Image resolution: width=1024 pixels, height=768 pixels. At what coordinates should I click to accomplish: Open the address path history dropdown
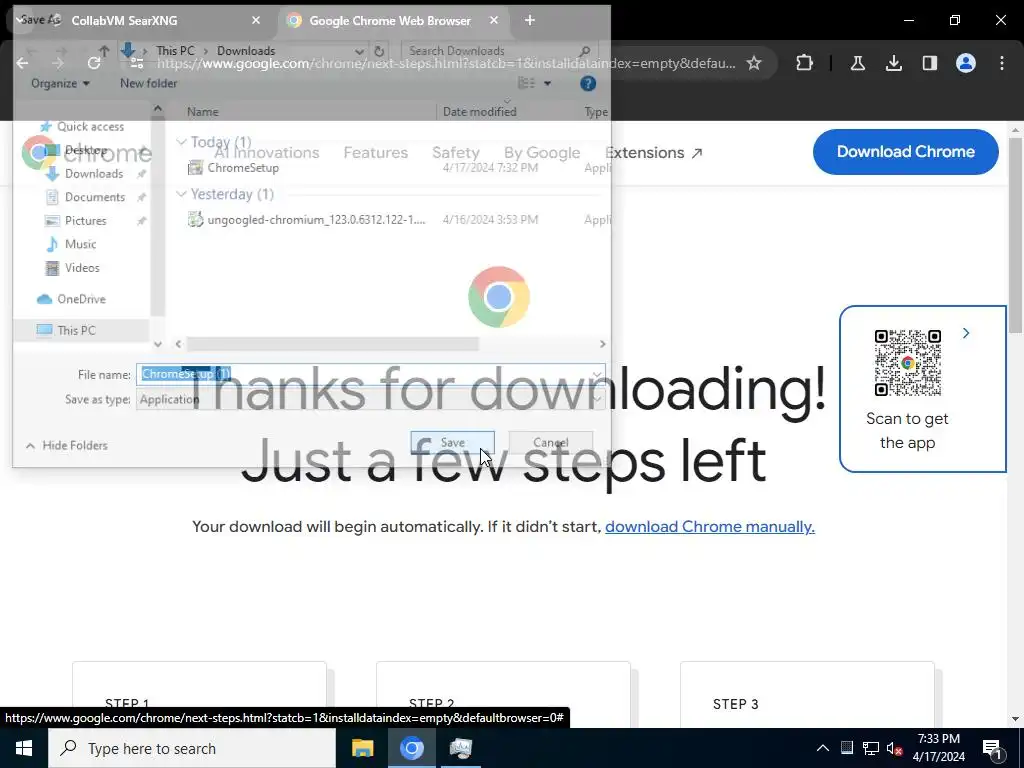pyautogui.click(x=359, y=51)
